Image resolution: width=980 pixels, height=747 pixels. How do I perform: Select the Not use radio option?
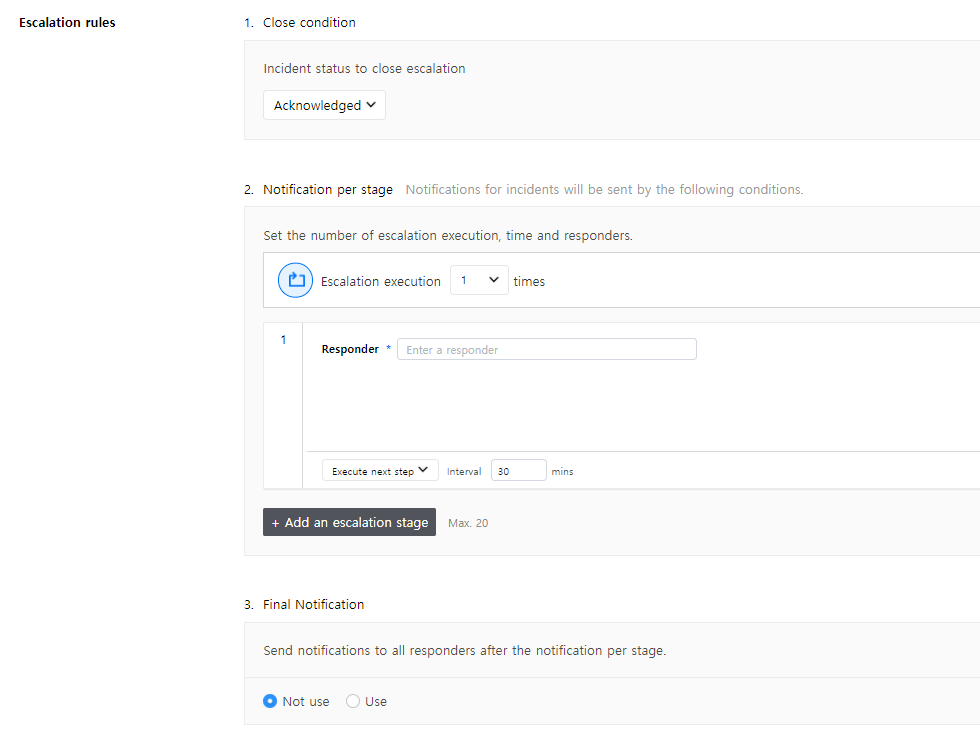coord(270,701)
